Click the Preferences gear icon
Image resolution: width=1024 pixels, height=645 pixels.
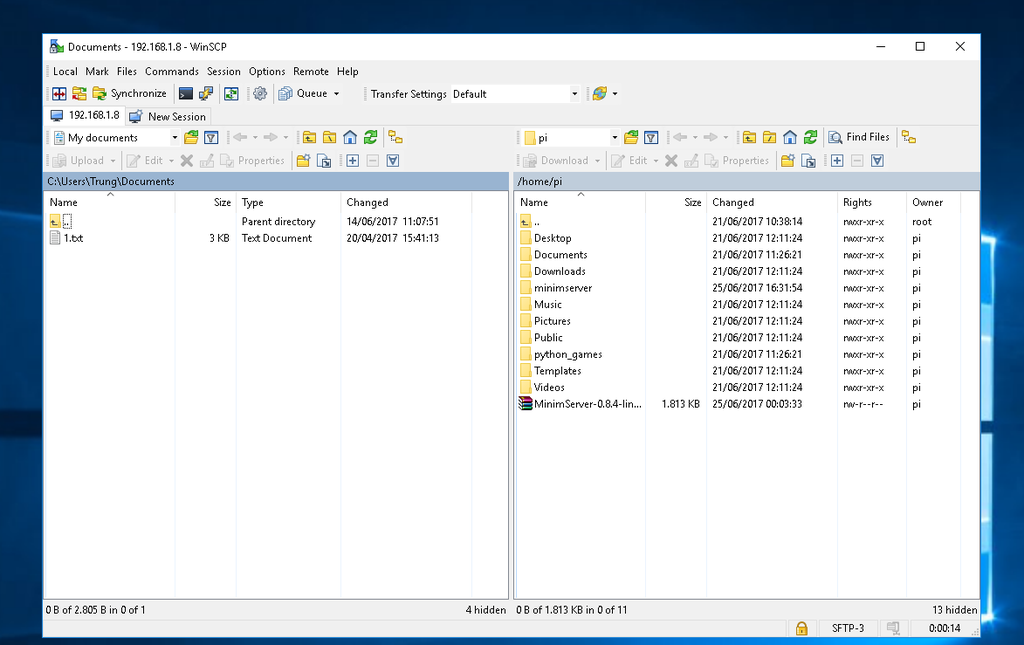pyautogui.click(x=260, y=94)
